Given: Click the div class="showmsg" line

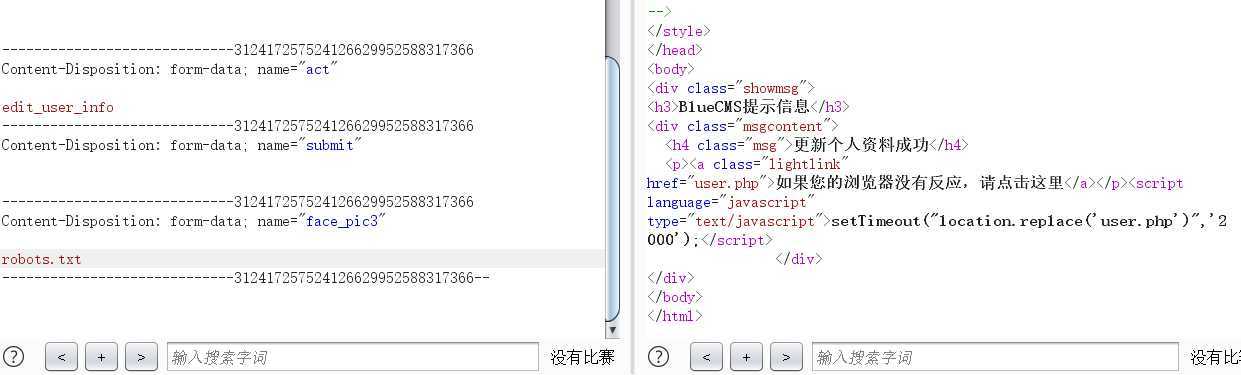Looking at the screenshot, I should (731, 88).
